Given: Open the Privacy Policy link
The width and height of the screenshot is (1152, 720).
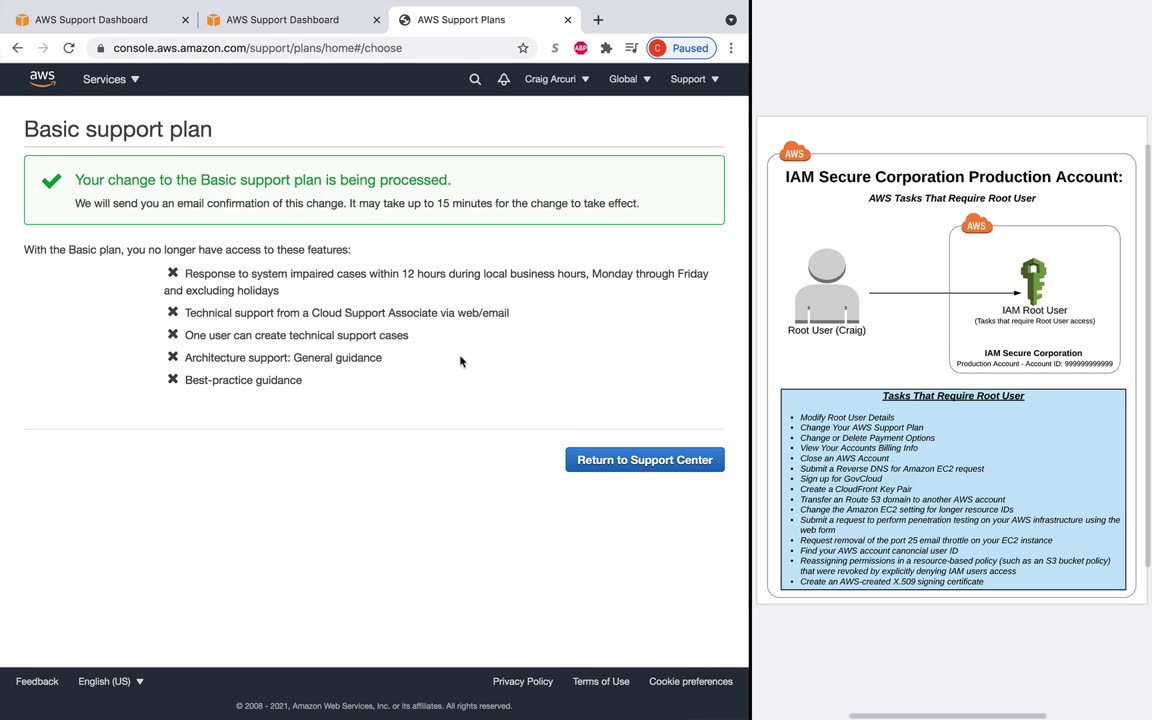Looking at the screenshot, I should [x=523, y=681].
